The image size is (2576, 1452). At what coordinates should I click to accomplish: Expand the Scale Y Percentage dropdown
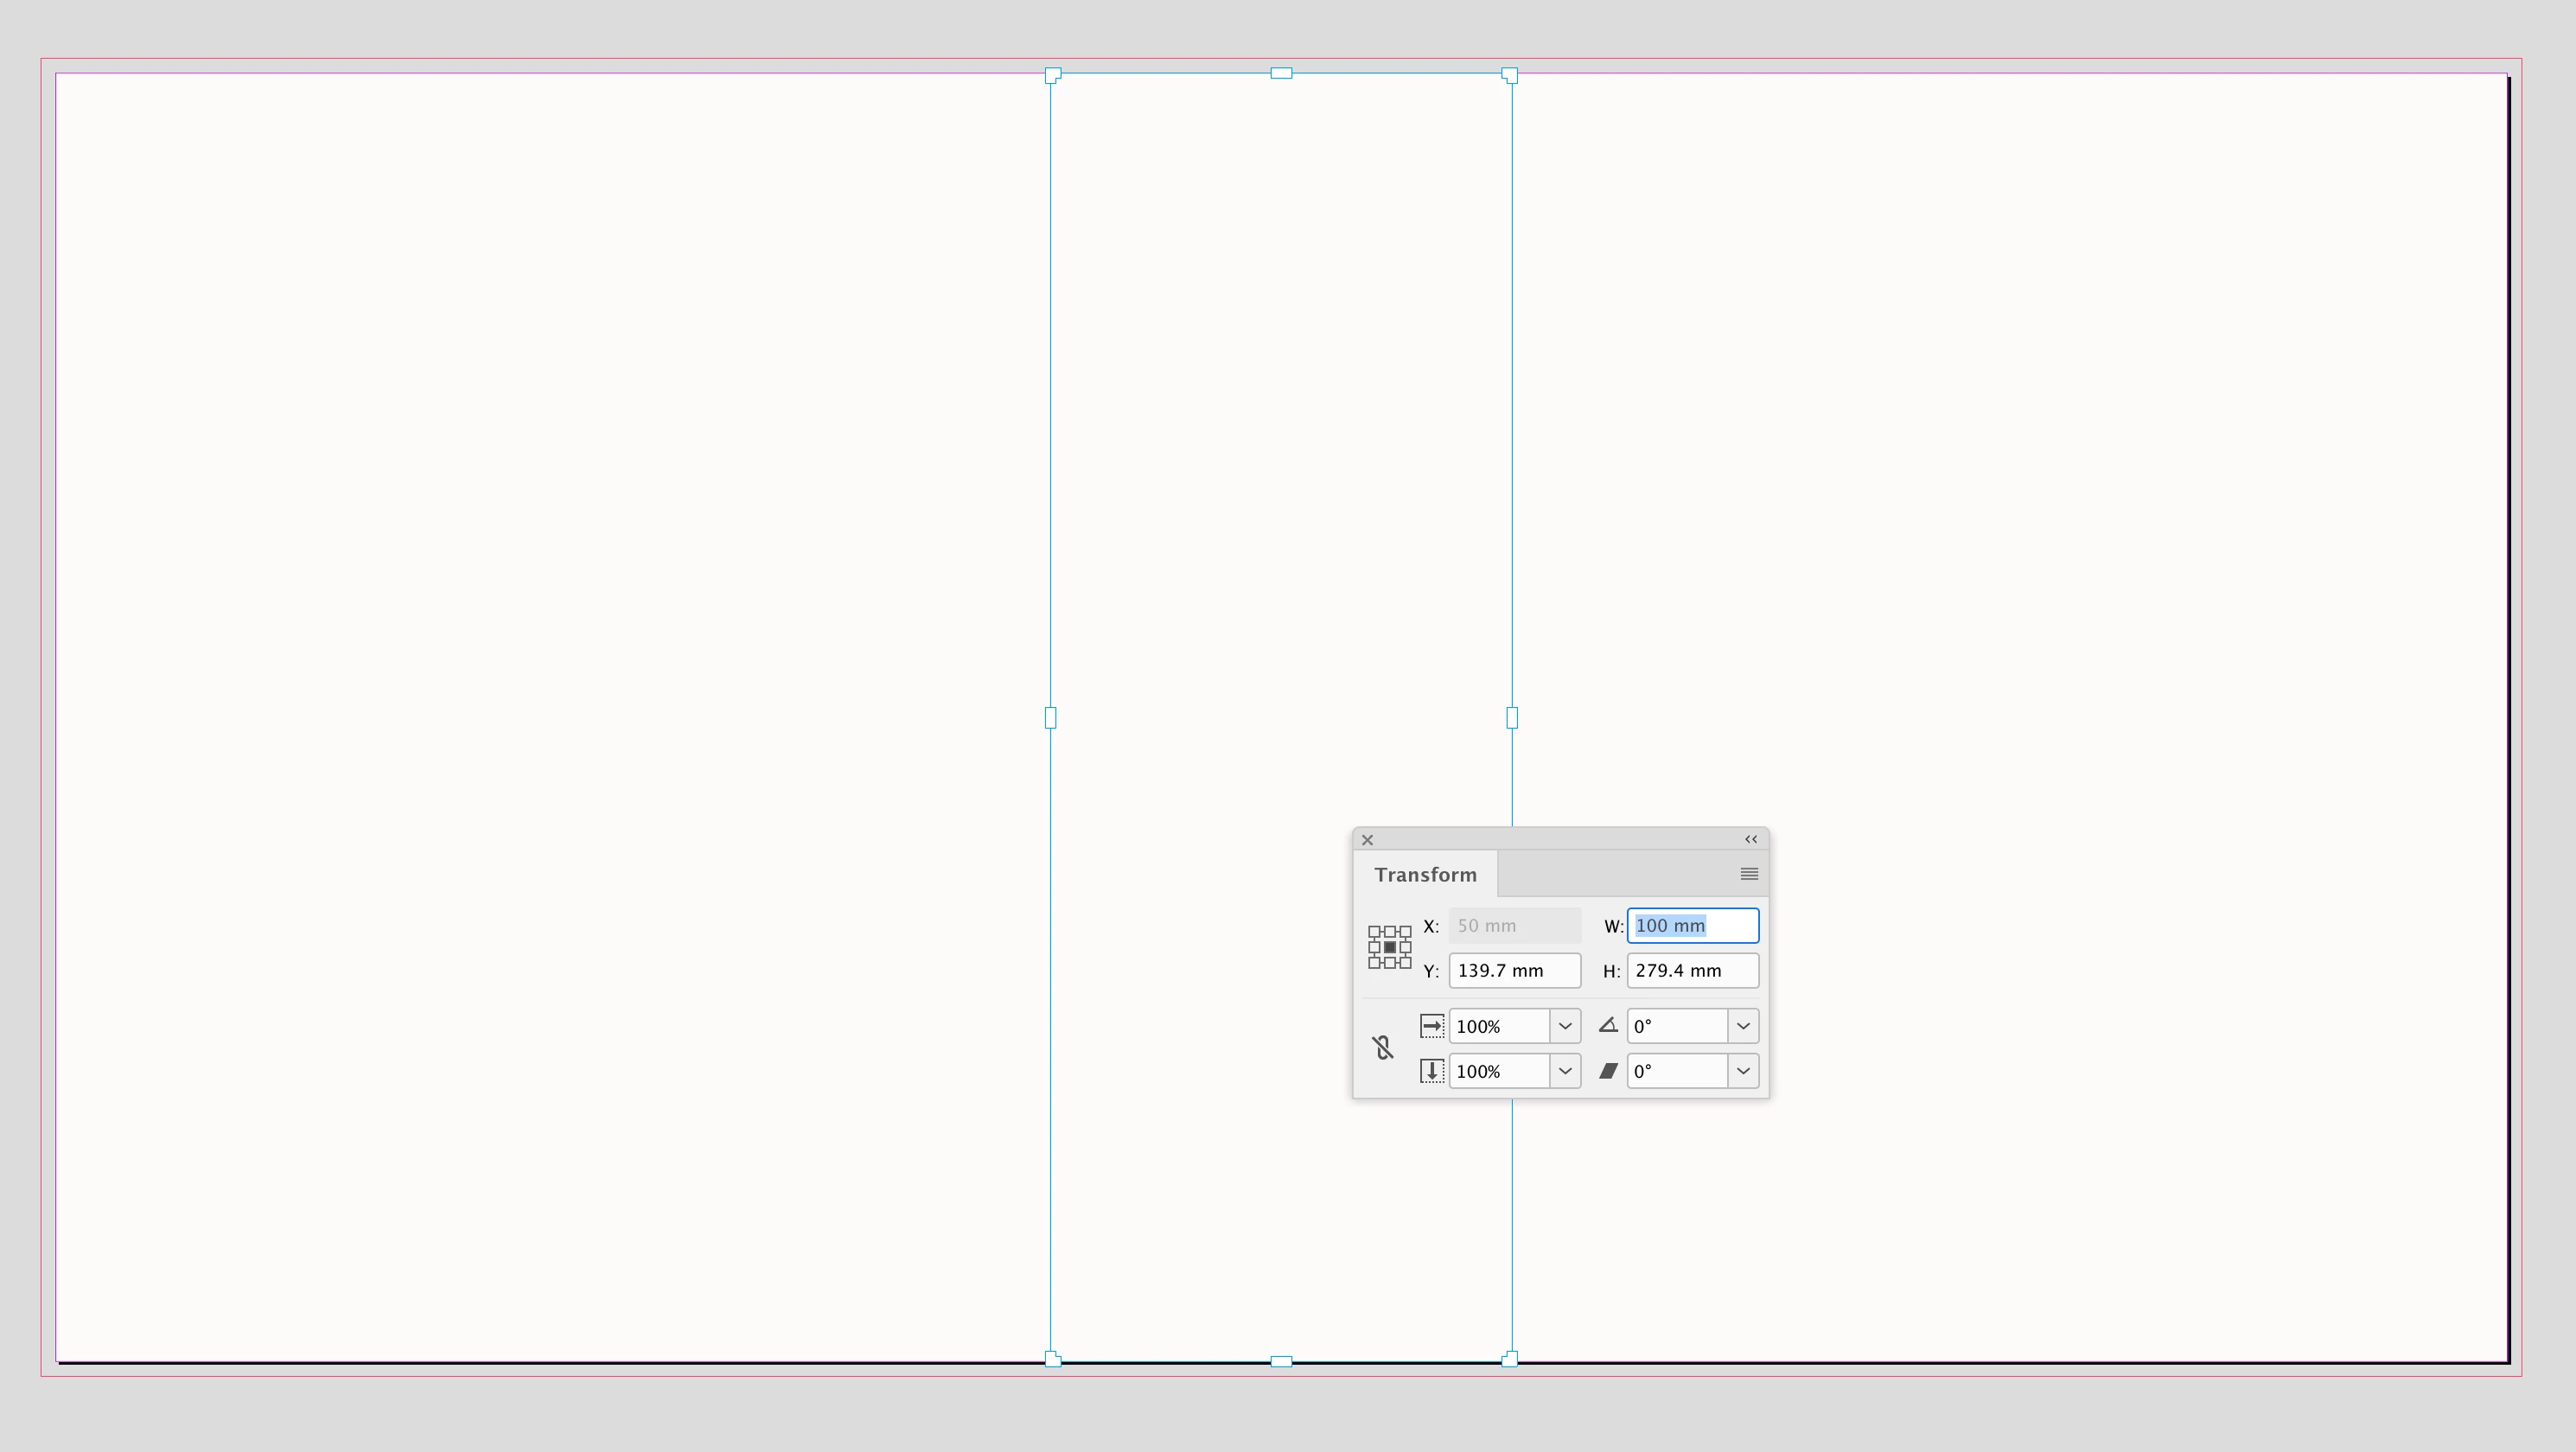(1565, 1071)
